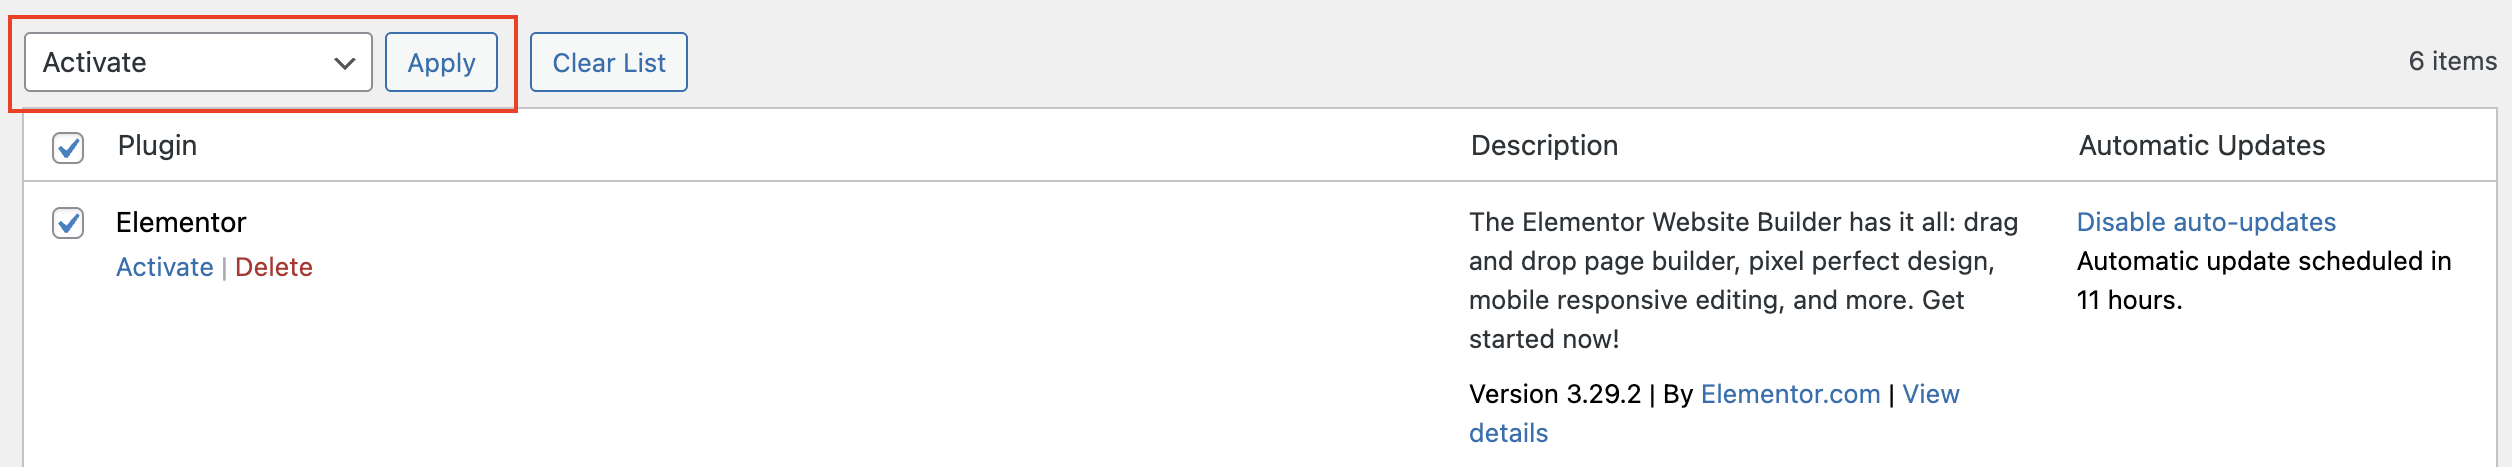This screenshot has width=2512, height=467.
Task: Click the Plugin column header
Action: (x=157, y=146)
